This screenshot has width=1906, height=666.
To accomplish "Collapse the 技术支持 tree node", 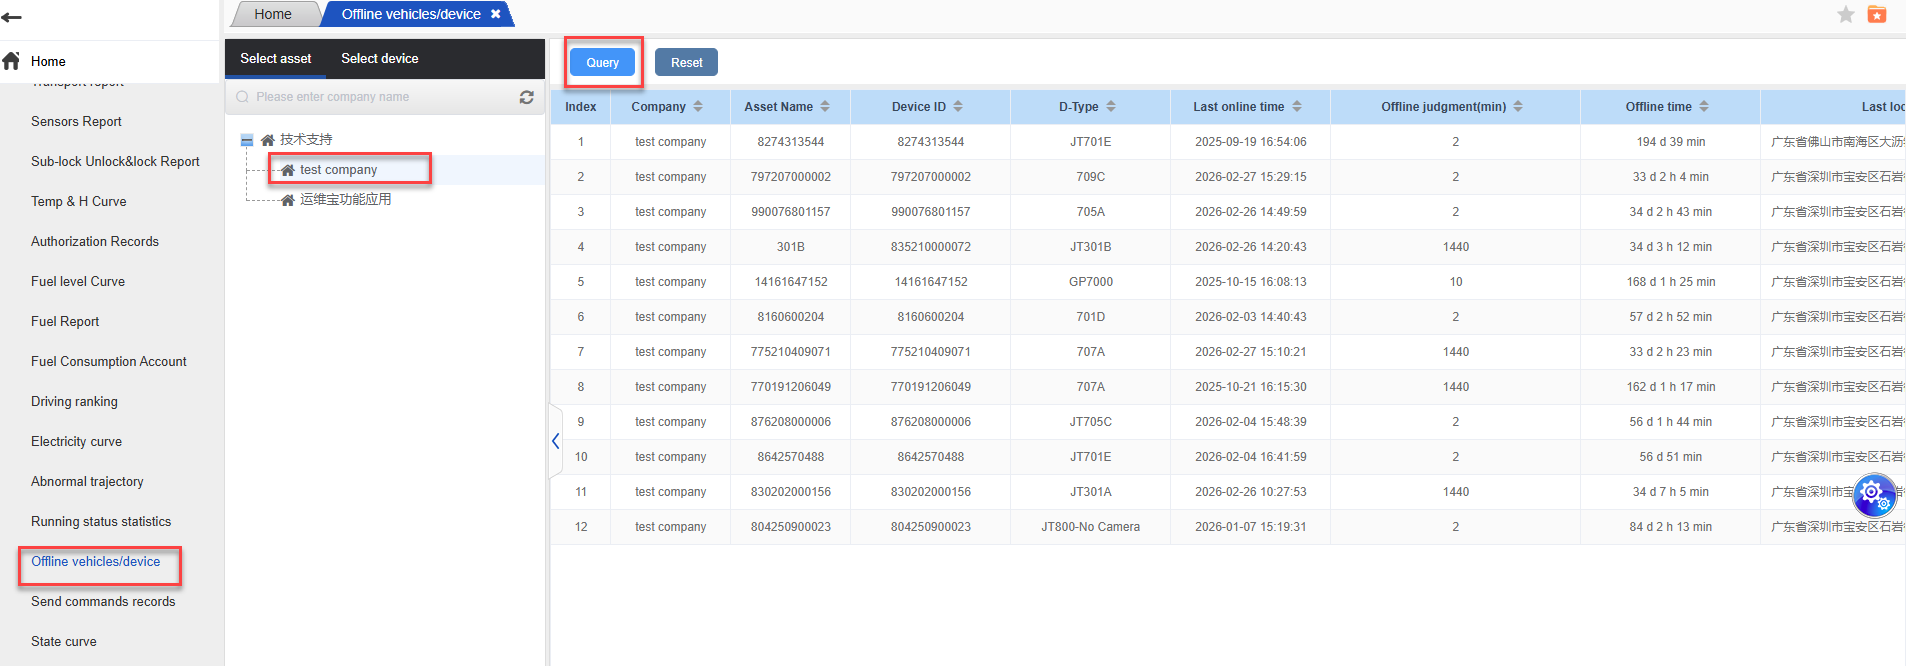I will pyautogui.click(x=247, y=140).
